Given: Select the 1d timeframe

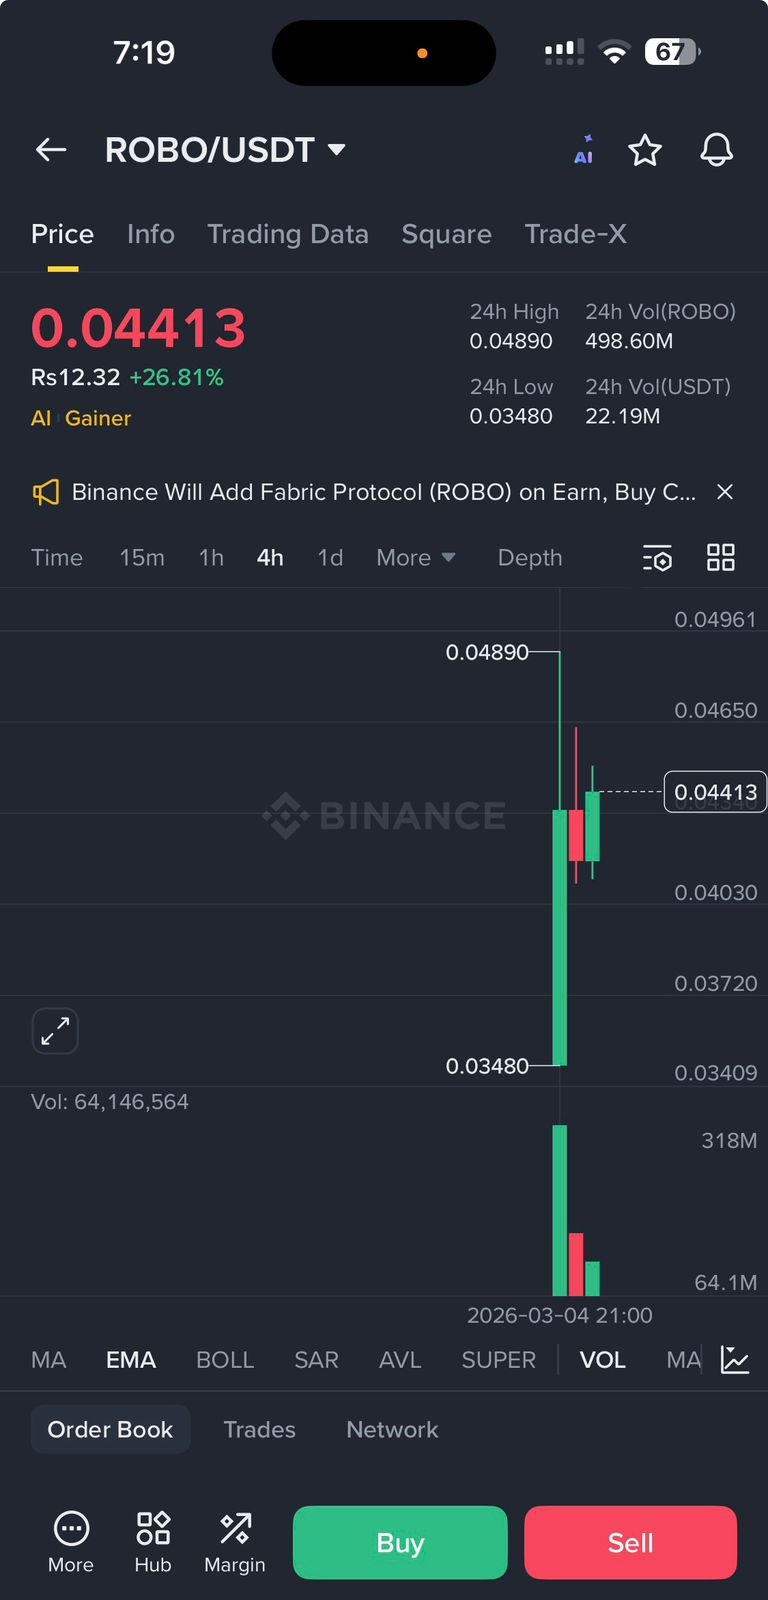Looking at the screenshot, I should tap(330, 558).
